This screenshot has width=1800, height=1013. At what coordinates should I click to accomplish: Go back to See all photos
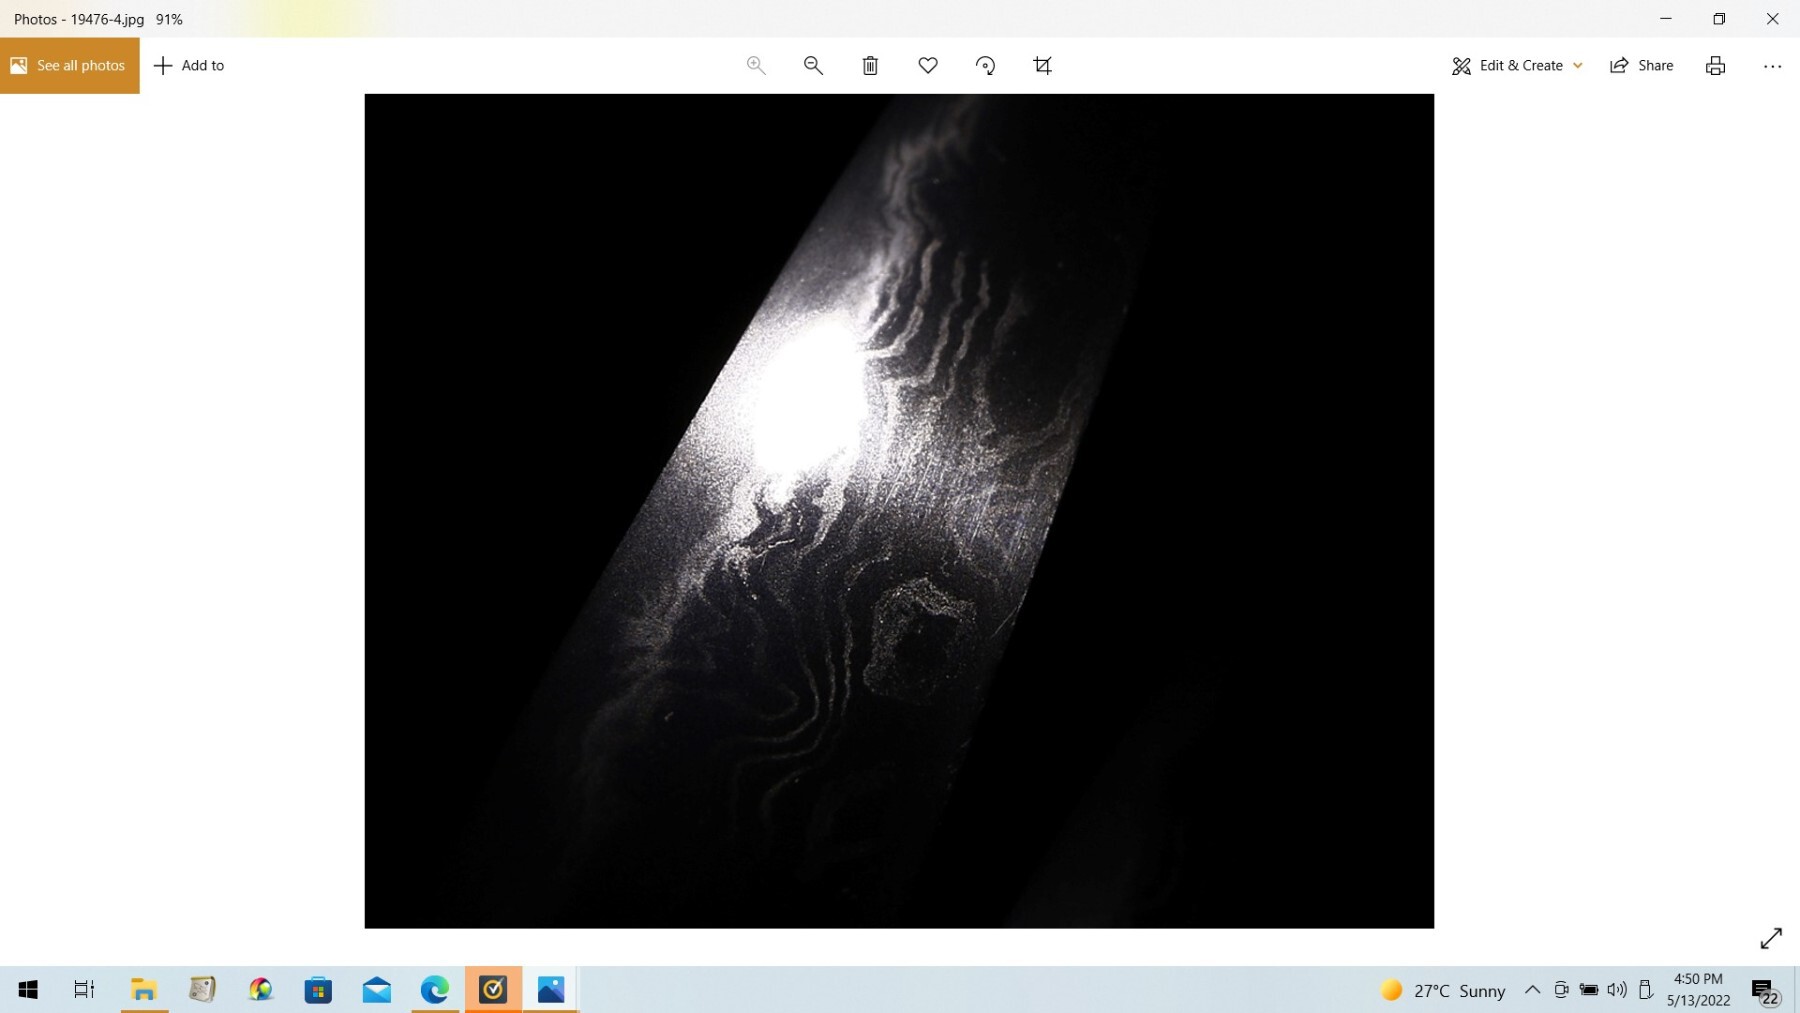pos(70,65)
